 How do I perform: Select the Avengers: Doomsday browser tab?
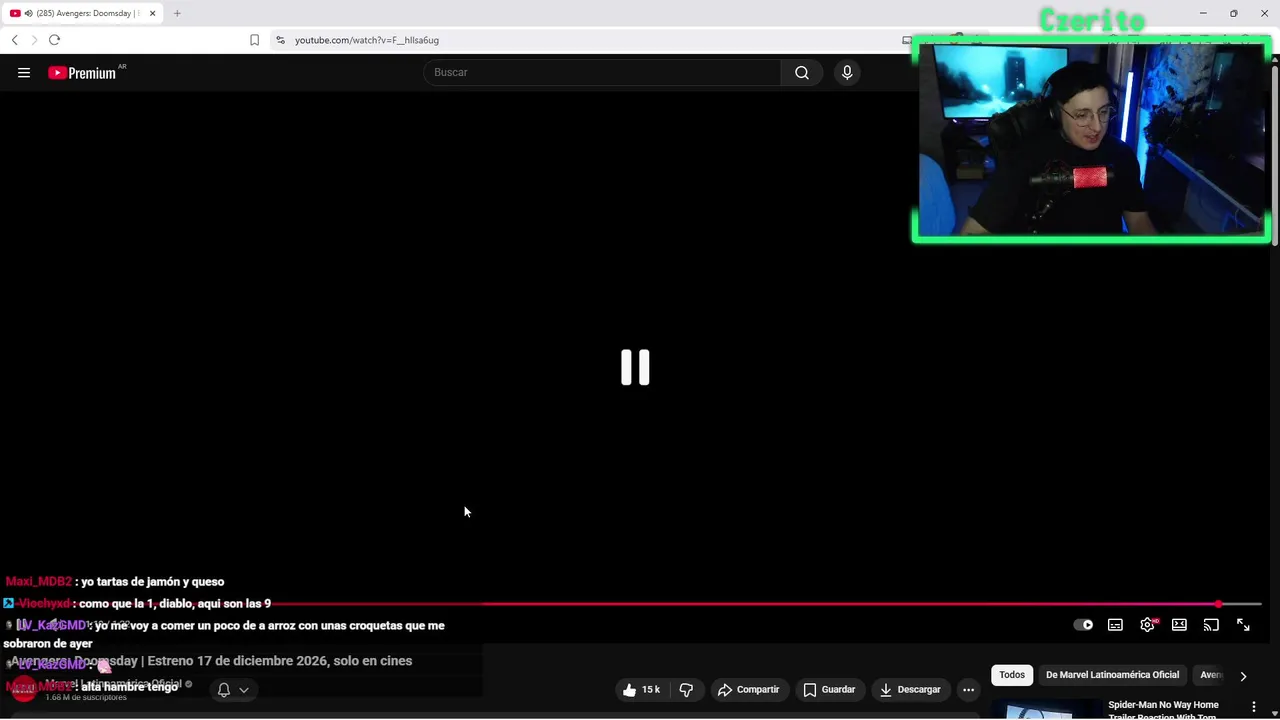click(x=83, y=13)
